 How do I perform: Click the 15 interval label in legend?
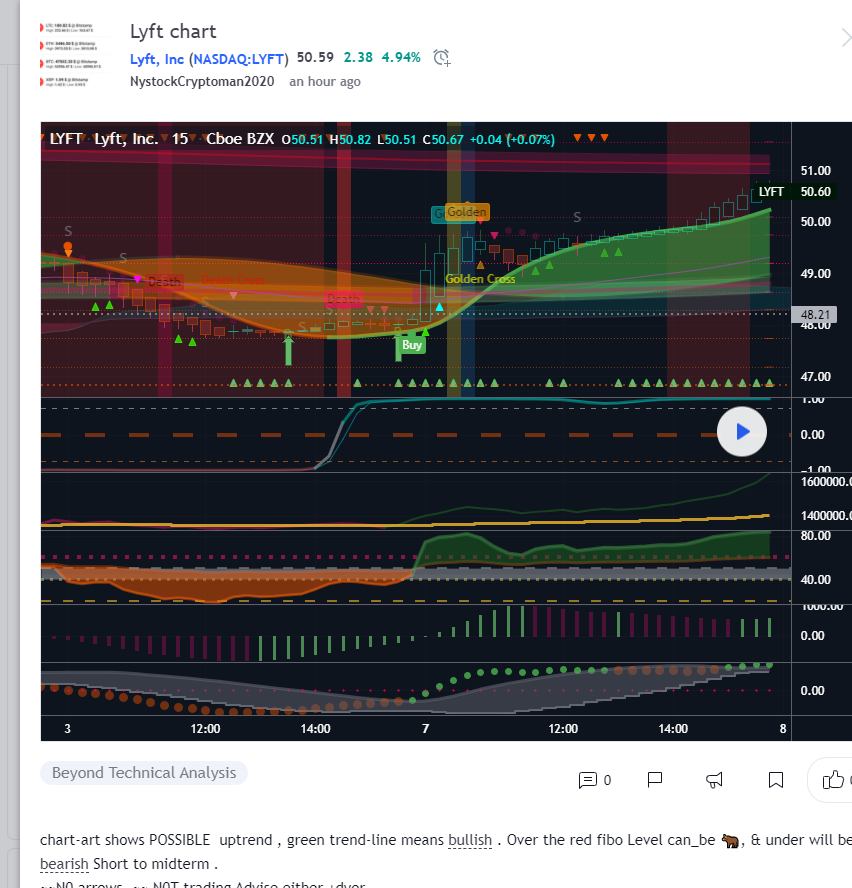point(180,139)
